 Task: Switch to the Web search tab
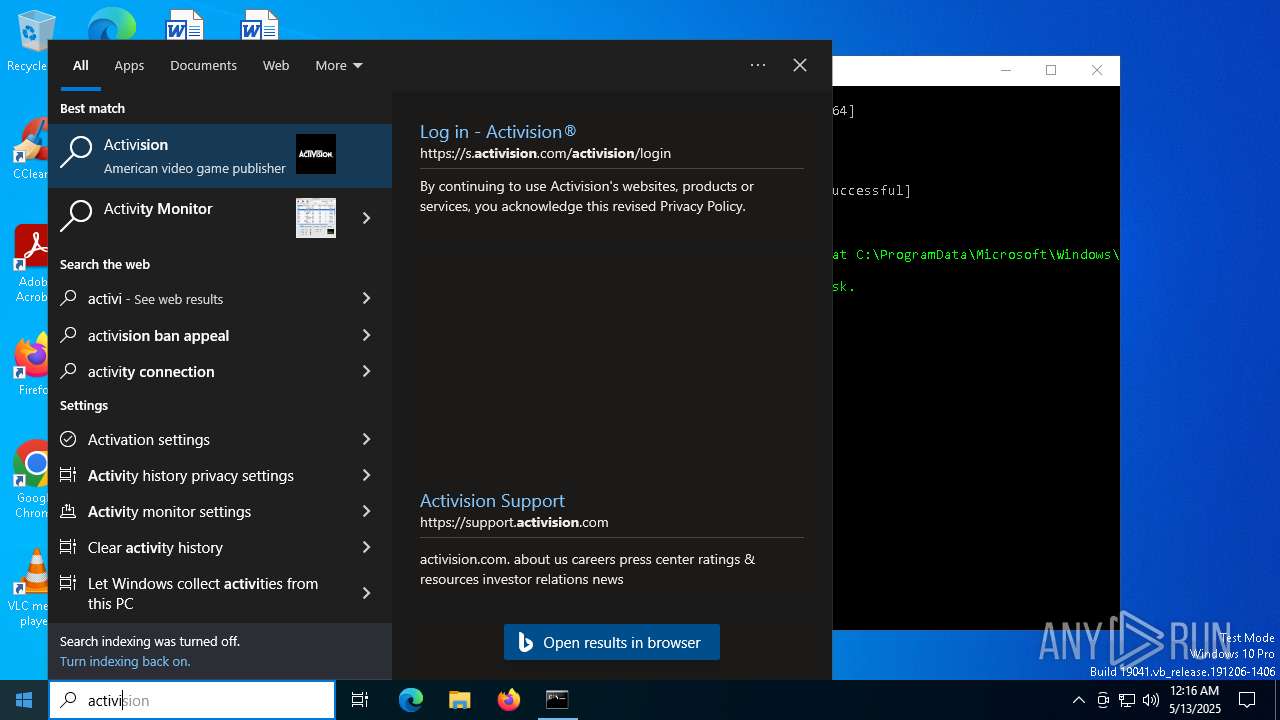point(276,65)
